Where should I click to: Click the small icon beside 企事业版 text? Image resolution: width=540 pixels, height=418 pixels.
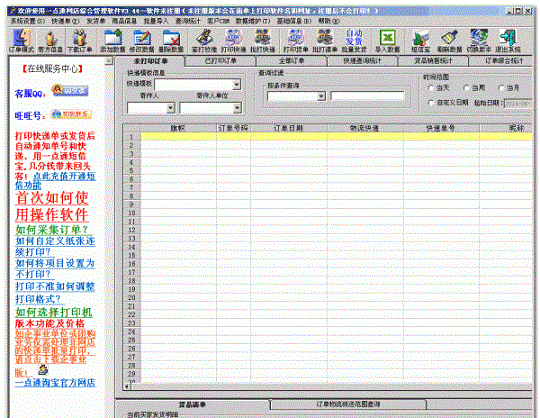coord(43,370)
